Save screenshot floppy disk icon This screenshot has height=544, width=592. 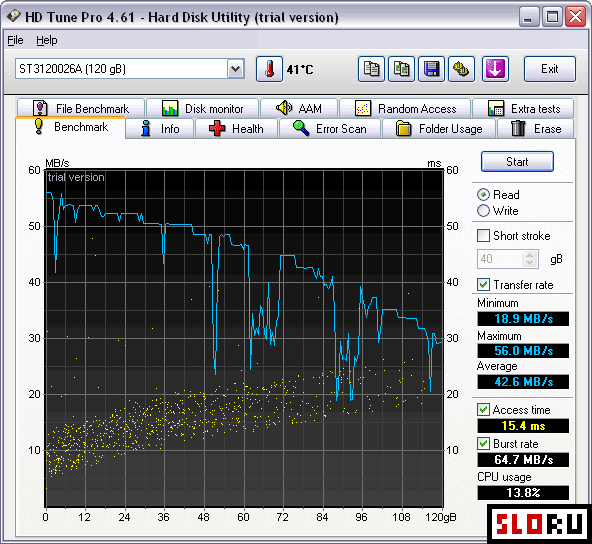(x=431, y=69)
